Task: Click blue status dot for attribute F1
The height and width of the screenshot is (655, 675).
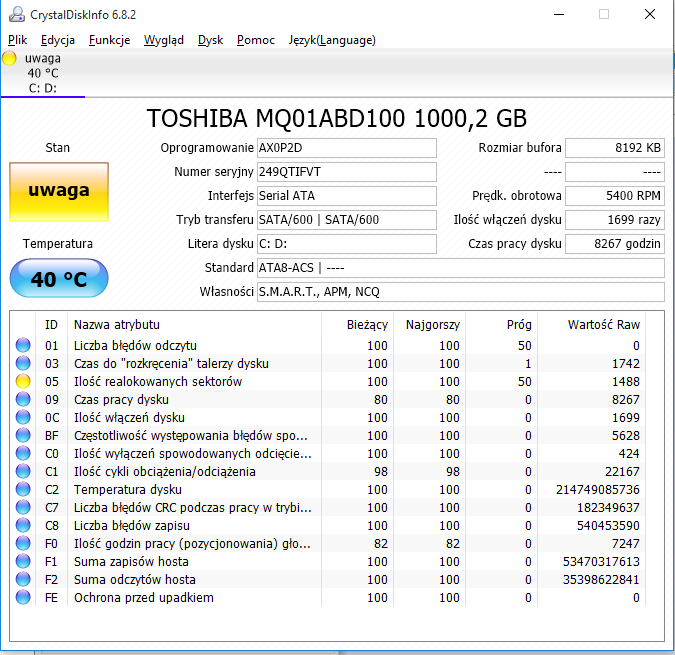Action: pyautogui.click(x=23, y=562)
